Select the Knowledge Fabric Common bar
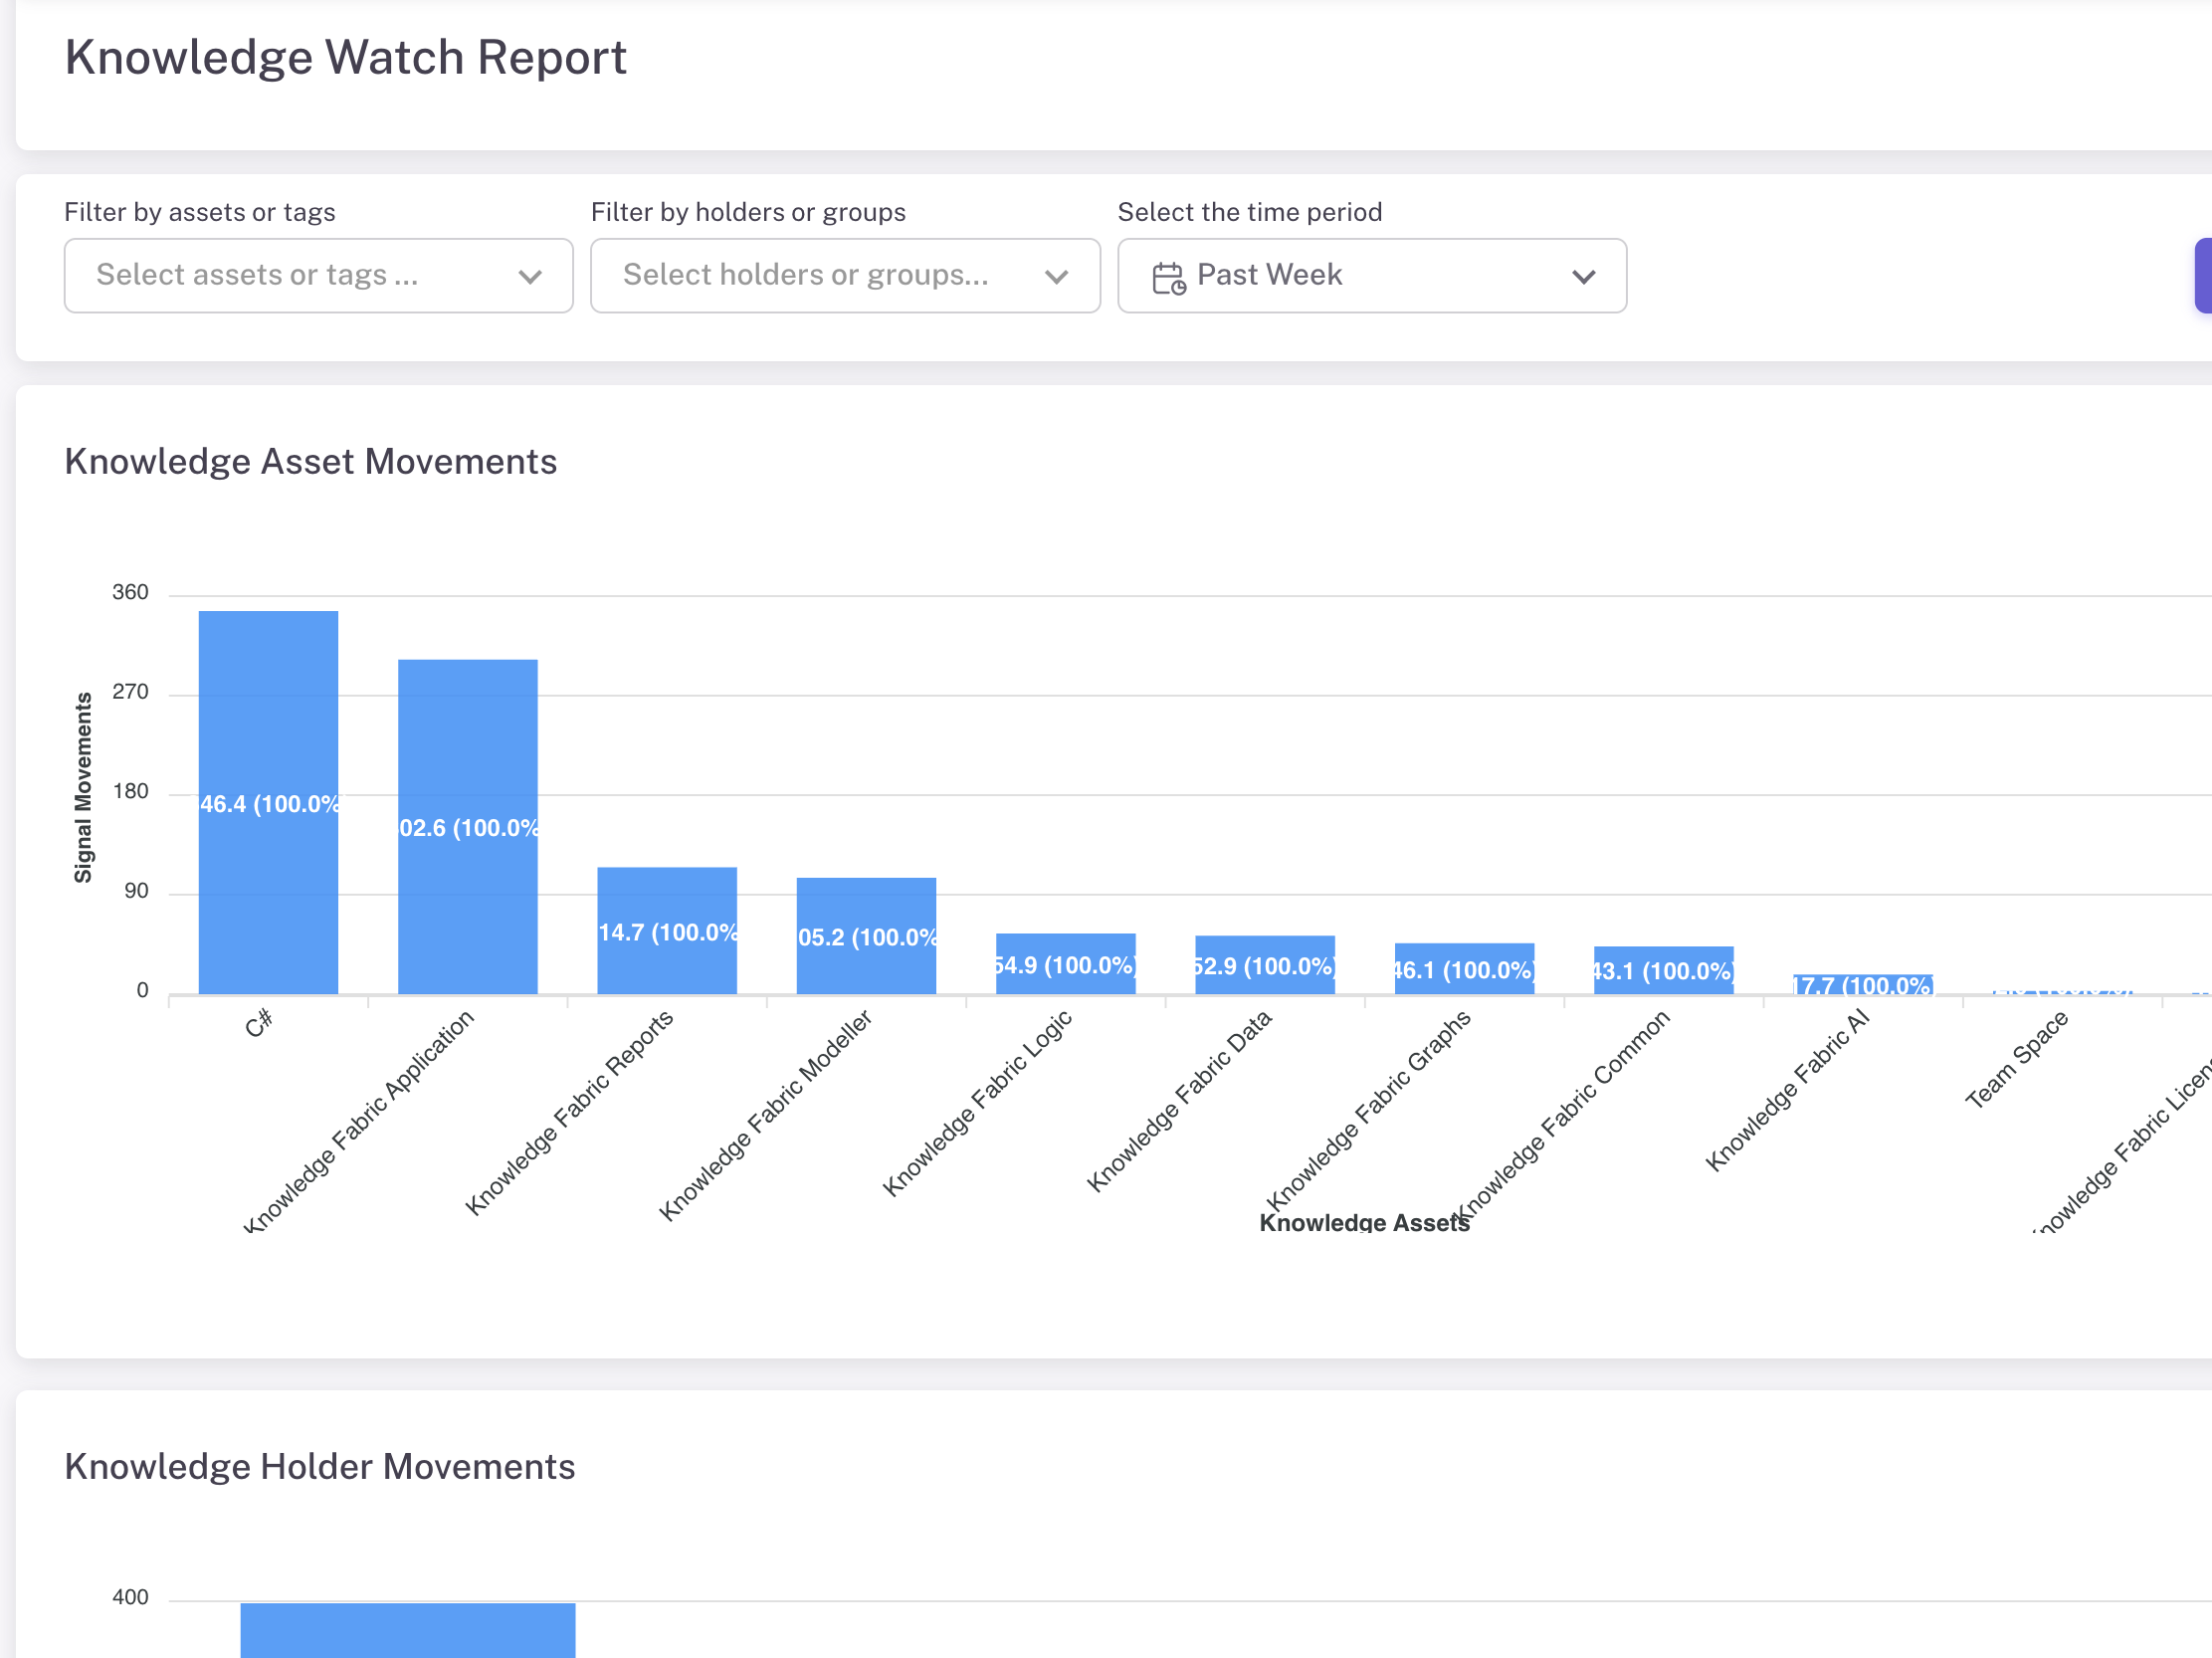The width and height of the screenshot is (2212, 1658). pos(1663,969)
